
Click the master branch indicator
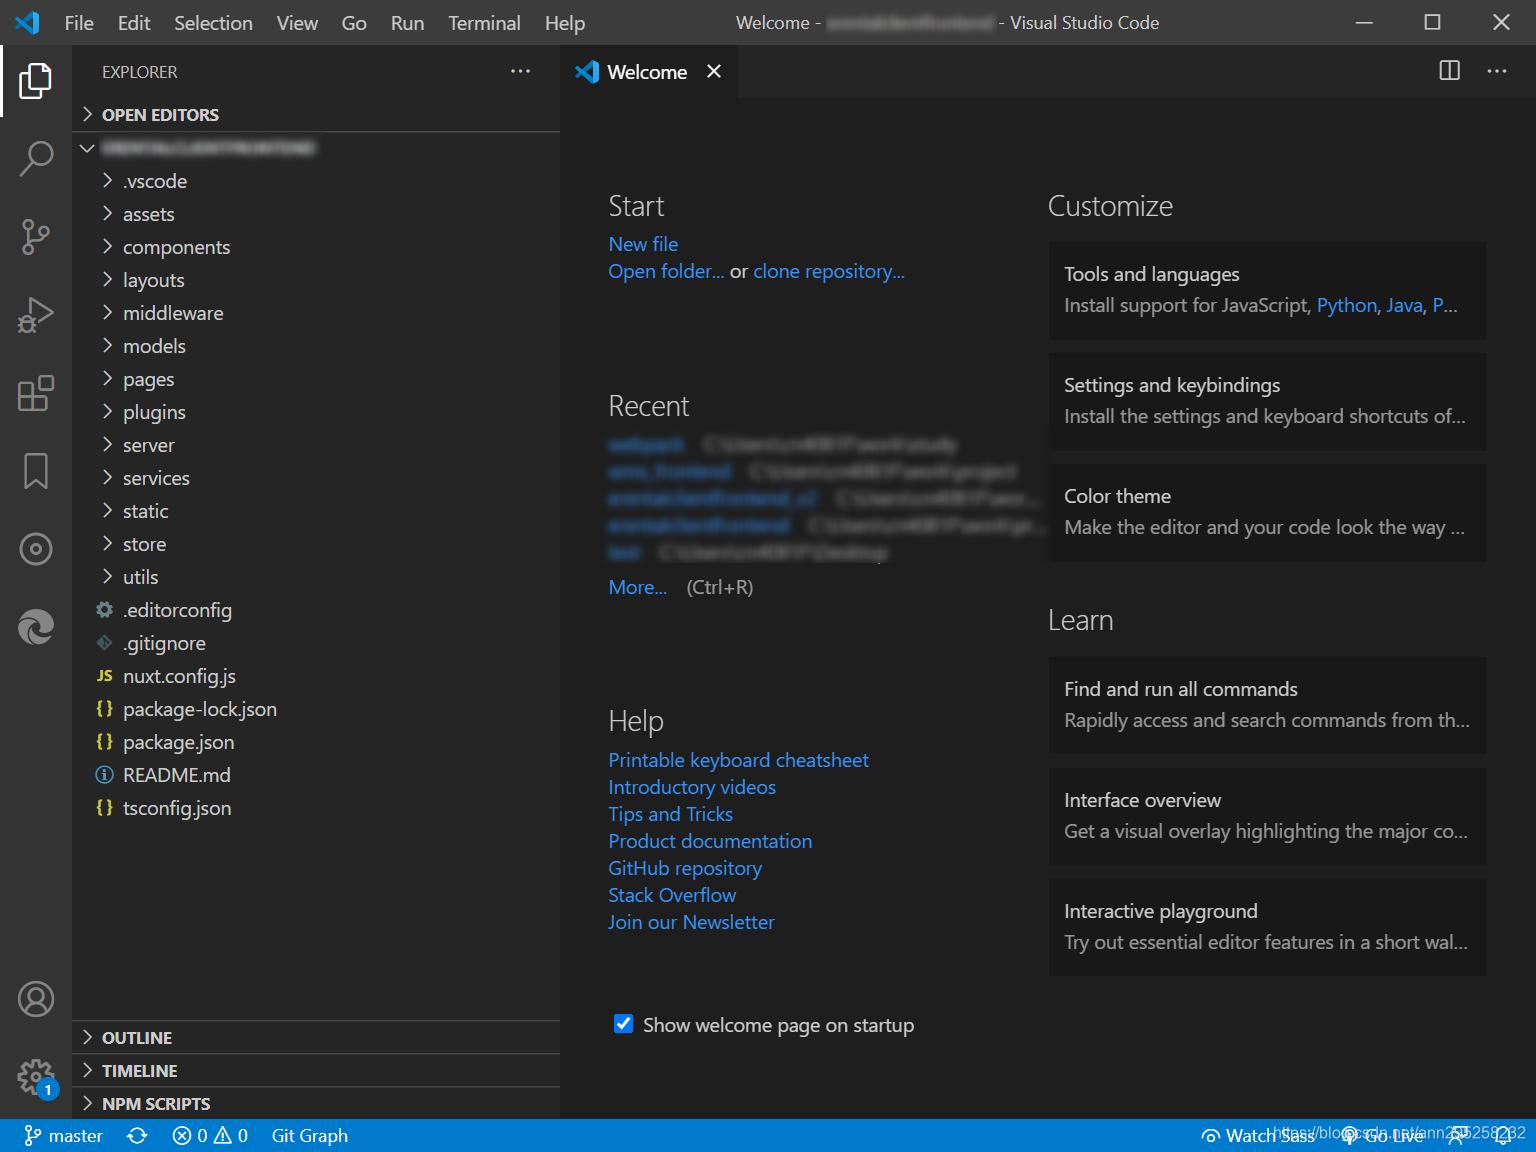click(64, 1136)
